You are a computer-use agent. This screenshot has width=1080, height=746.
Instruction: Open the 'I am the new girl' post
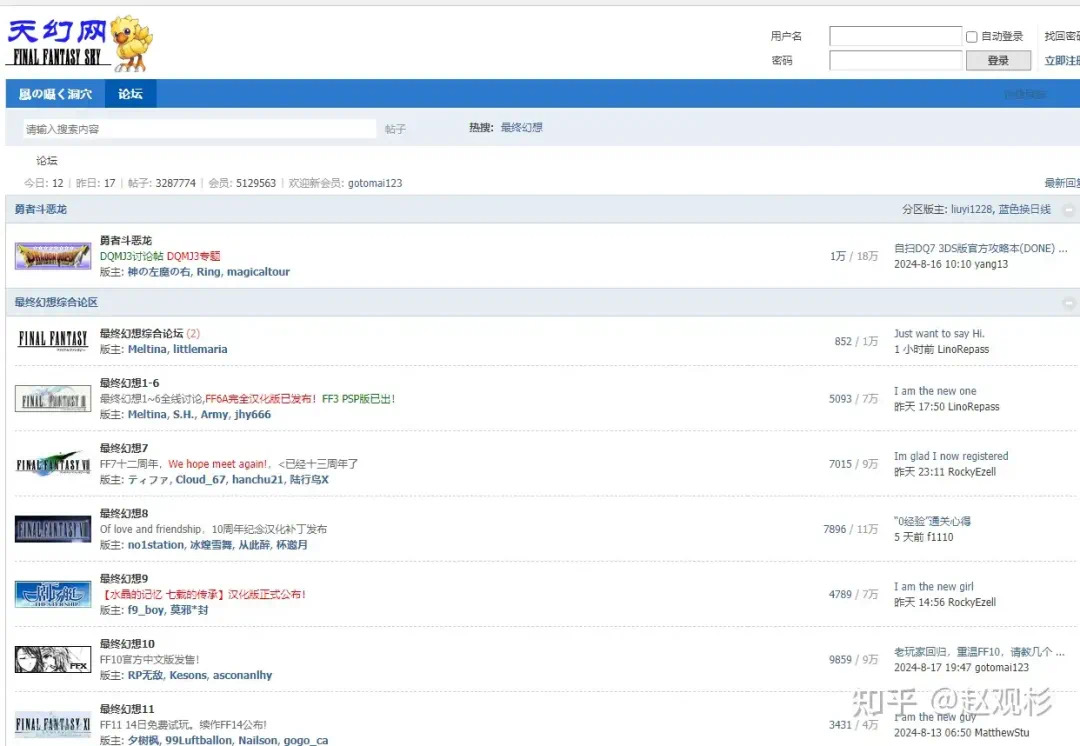934,587
